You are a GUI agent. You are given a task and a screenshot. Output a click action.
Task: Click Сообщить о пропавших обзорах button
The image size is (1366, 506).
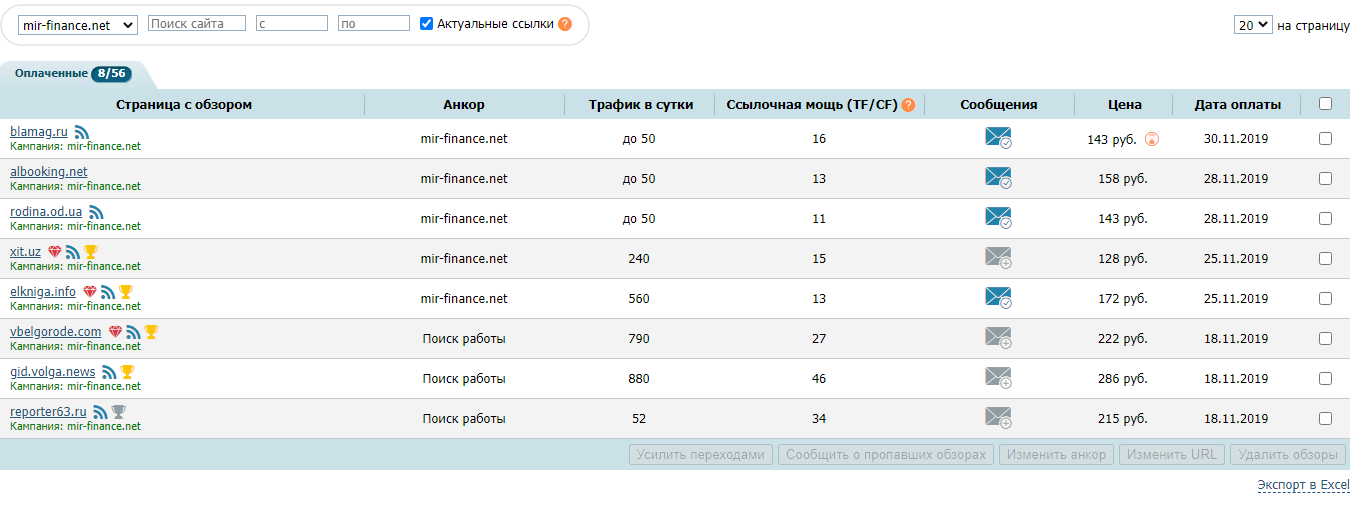click(887, 454)
